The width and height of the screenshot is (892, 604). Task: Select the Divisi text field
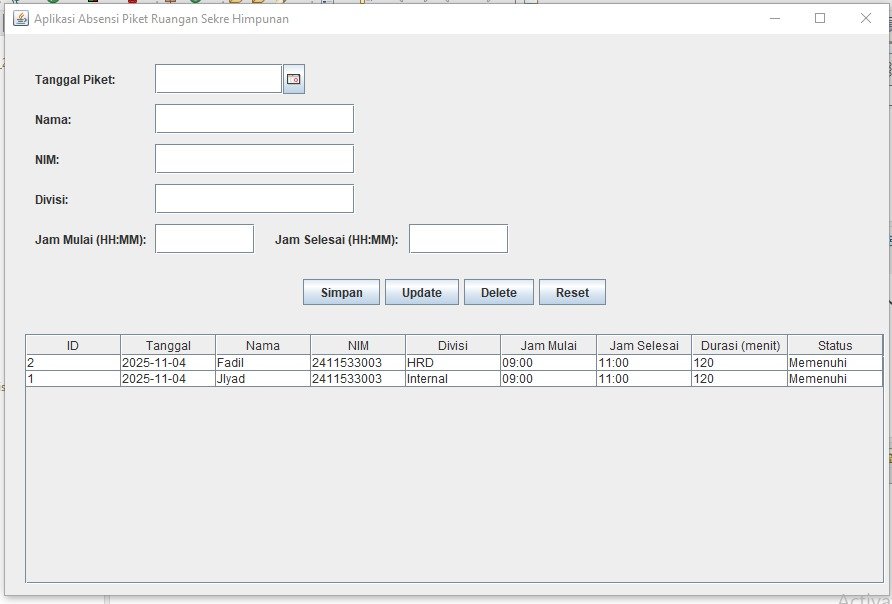pos(254,199)
